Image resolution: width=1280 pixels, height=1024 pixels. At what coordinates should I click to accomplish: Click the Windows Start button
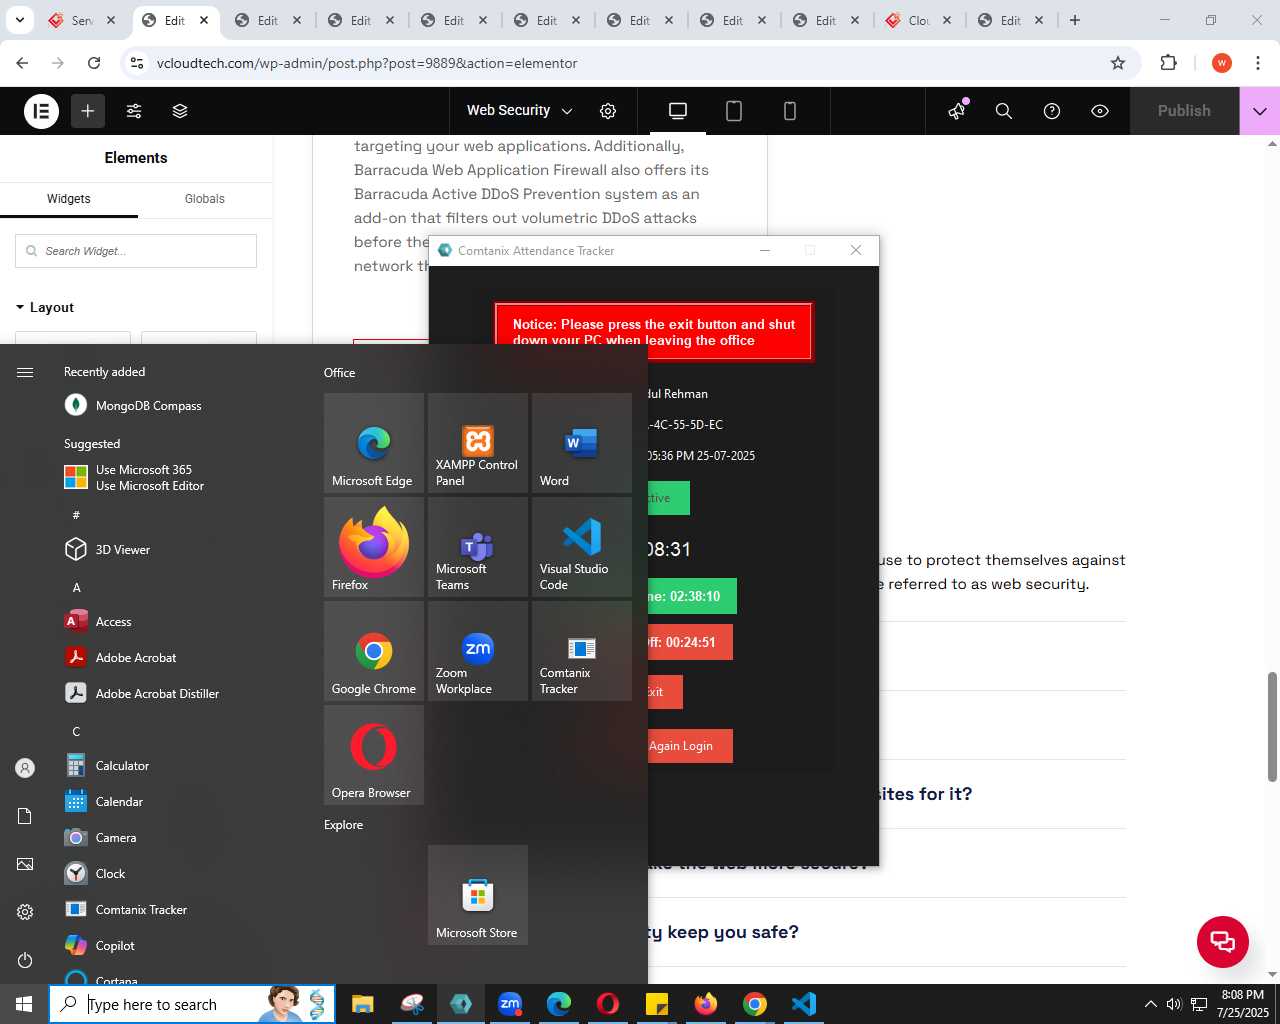click(24, 1004)
